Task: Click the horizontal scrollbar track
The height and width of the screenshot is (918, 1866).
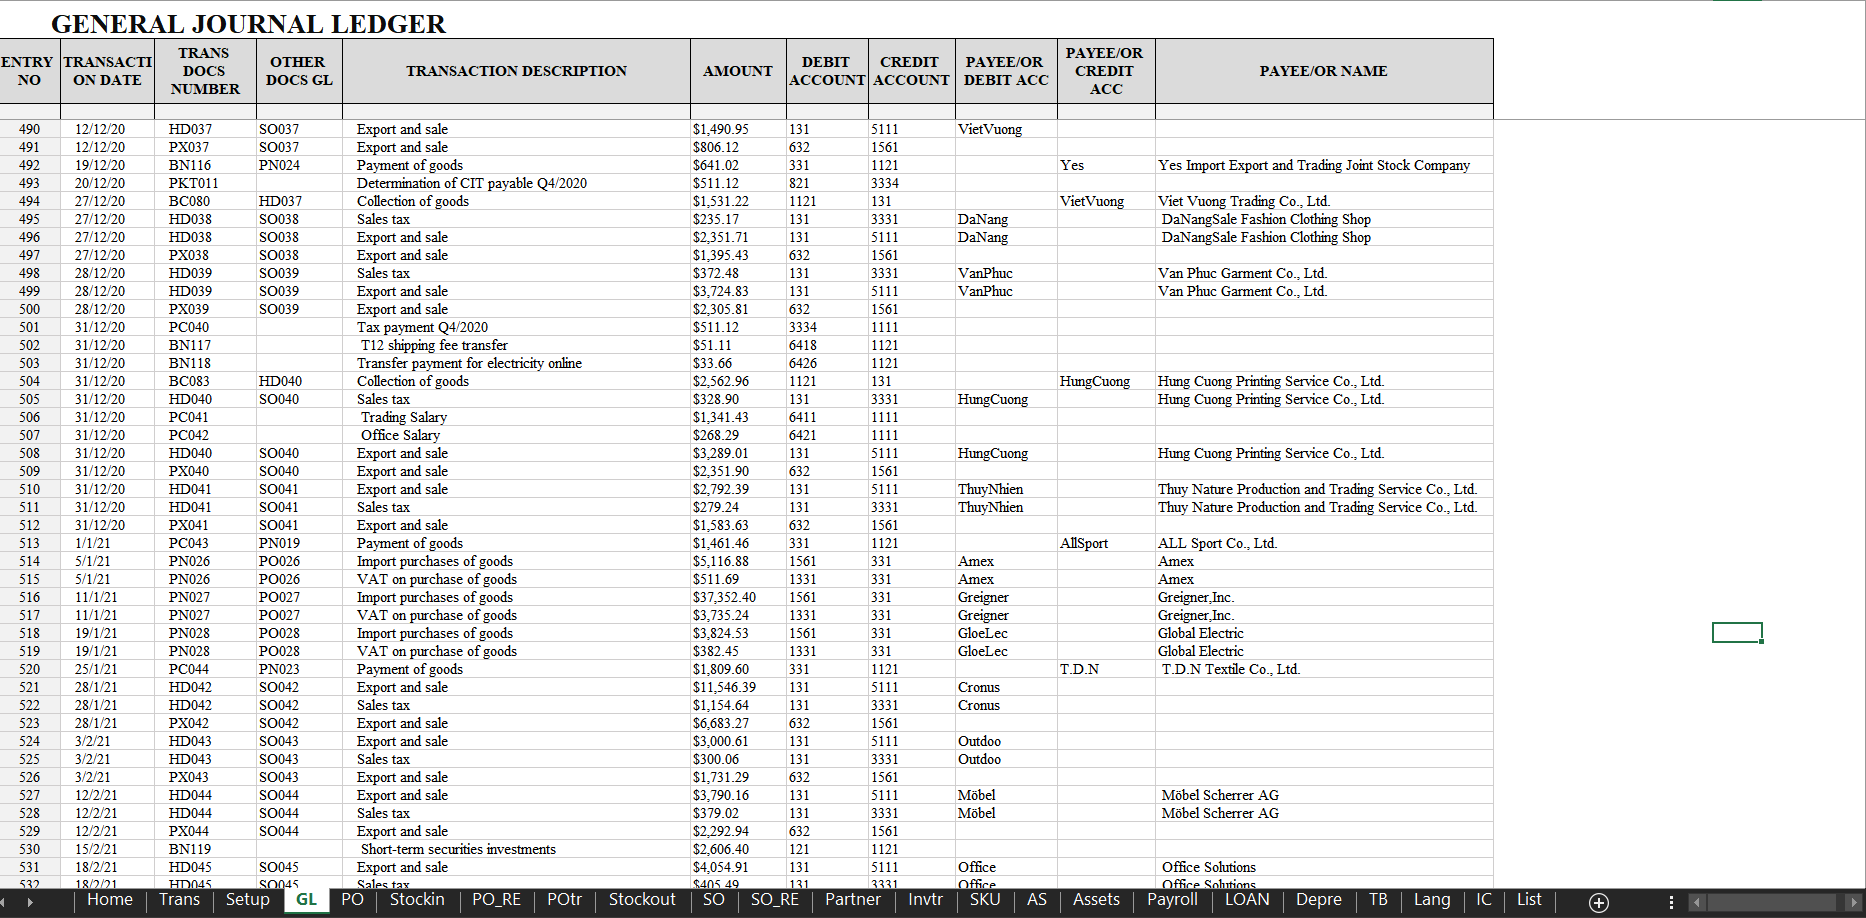Action: (x=1776, y=902)
